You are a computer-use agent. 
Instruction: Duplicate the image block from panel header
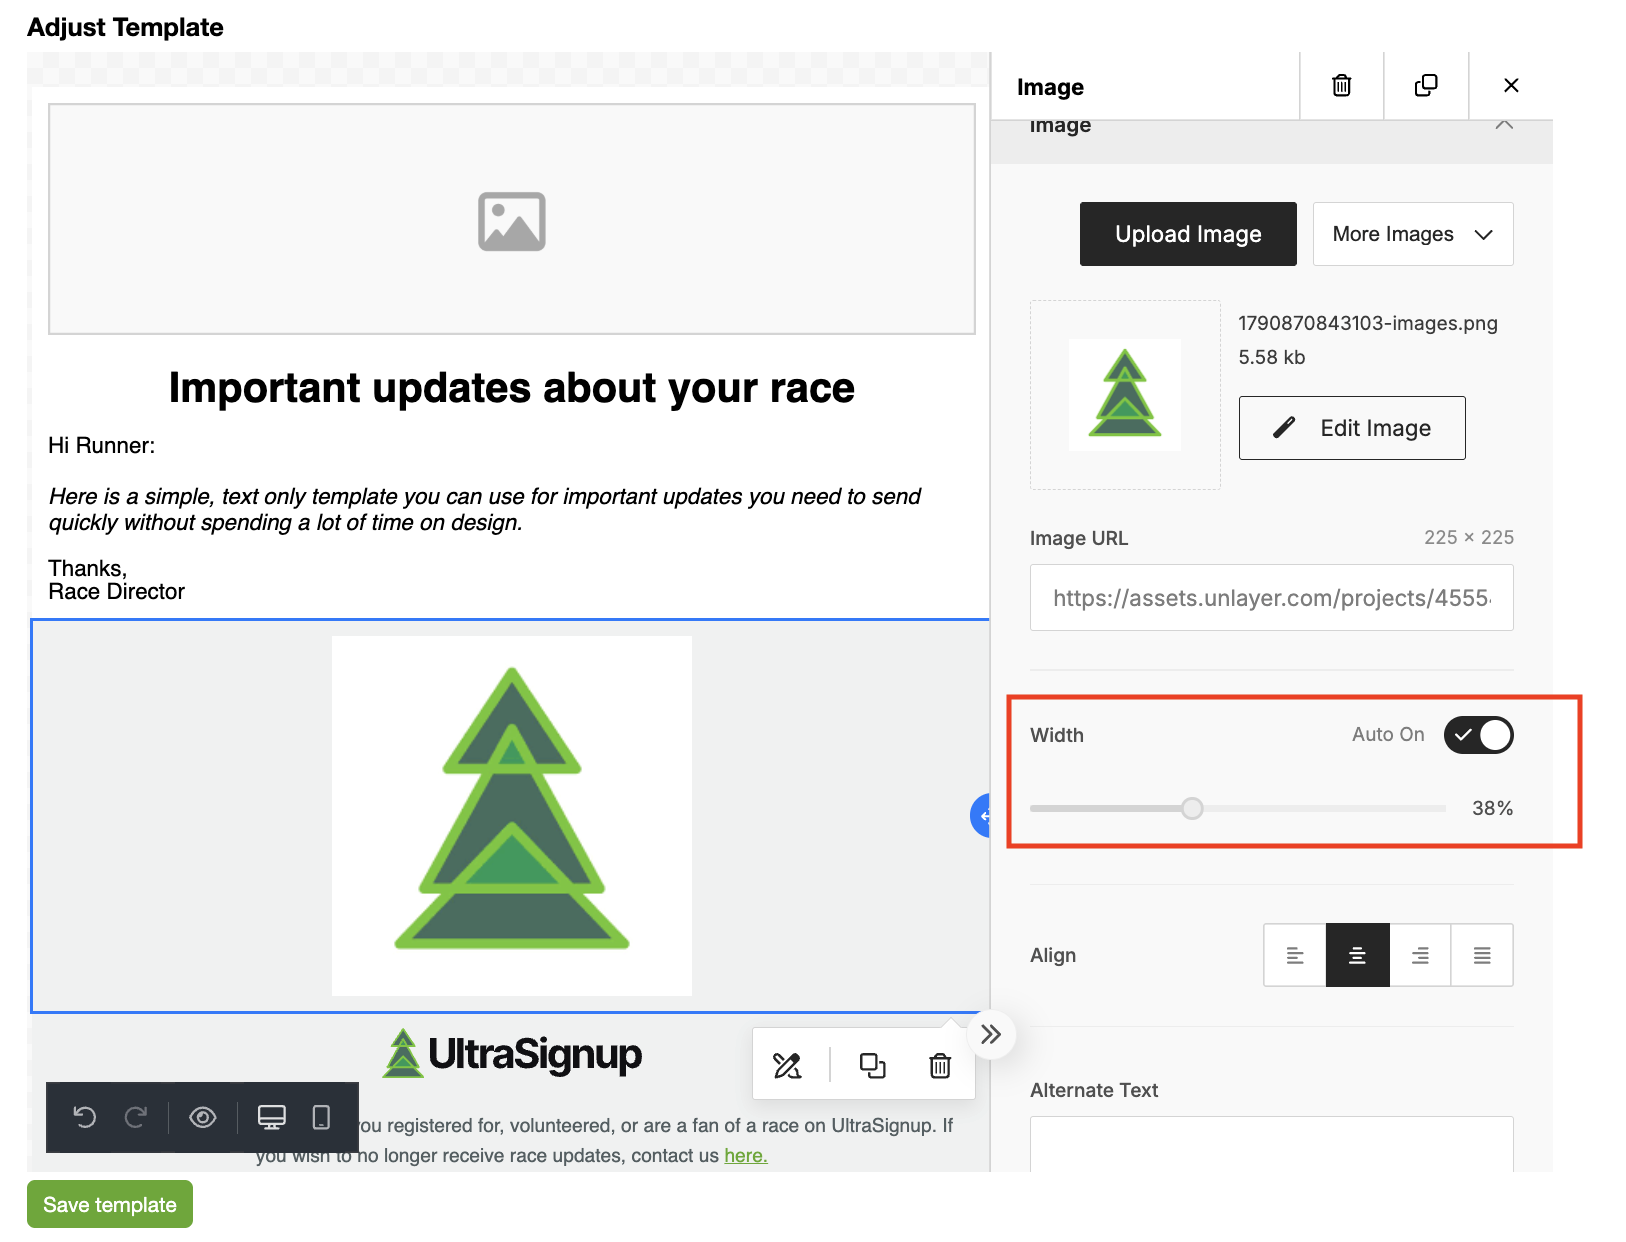[1426, 86]
